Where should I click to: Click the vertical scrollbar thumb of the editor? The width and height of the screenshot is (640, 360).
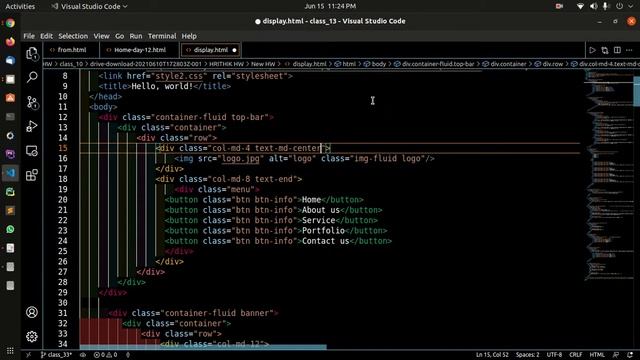click(x=637, y=91)
